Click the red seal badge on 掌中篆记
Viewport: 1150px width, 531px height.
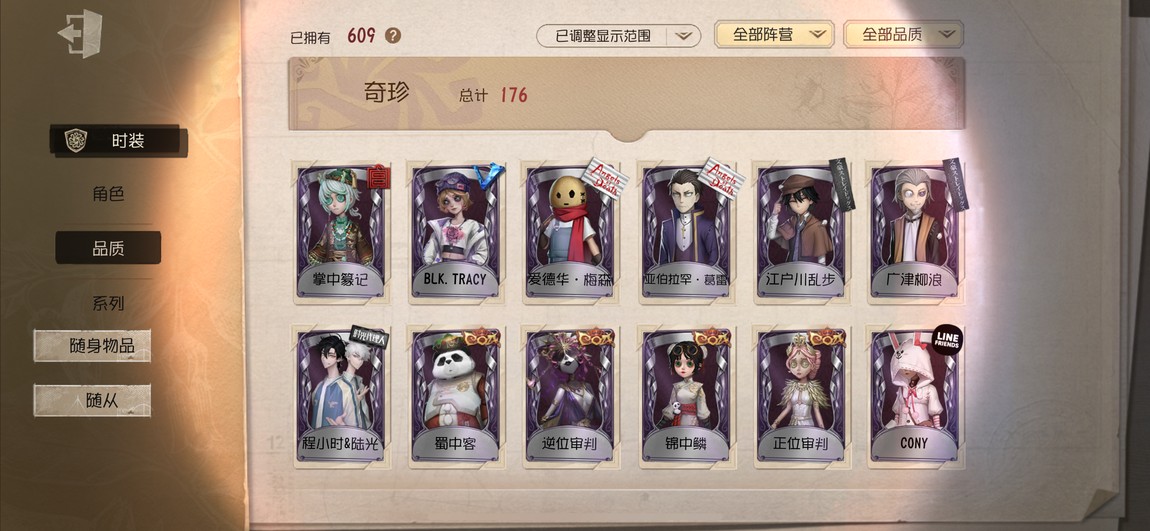tap(378, 177)
